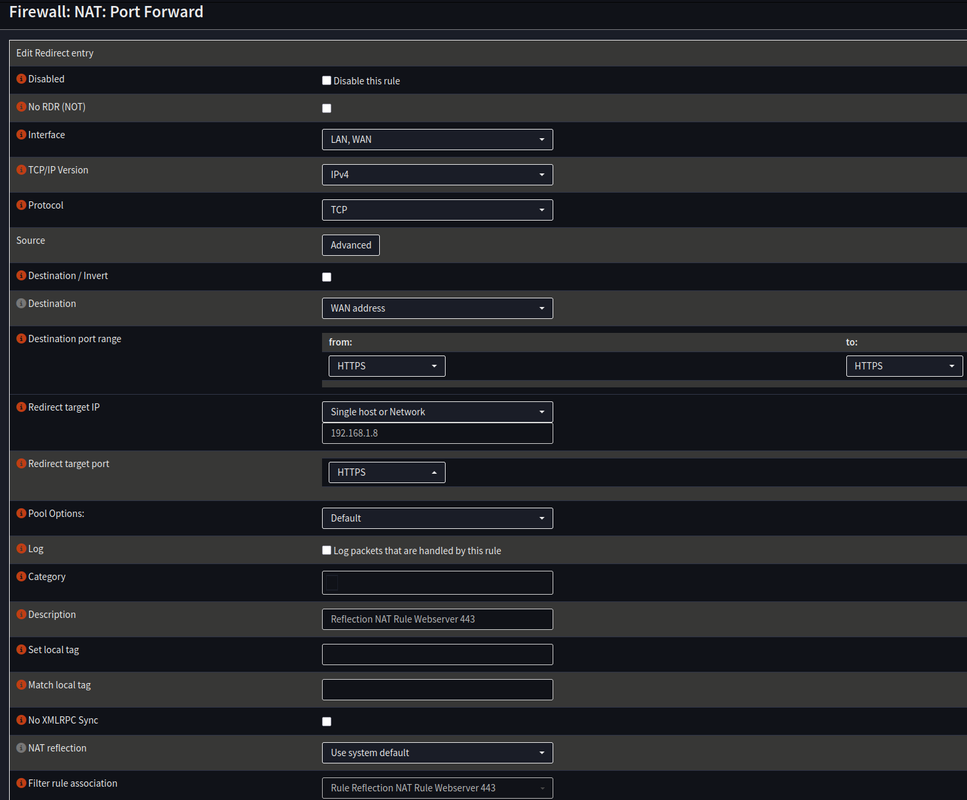The width and height of the screenshot is (967, 800).
Task: Click the Set local tag input field
Action: coord(437,654)
